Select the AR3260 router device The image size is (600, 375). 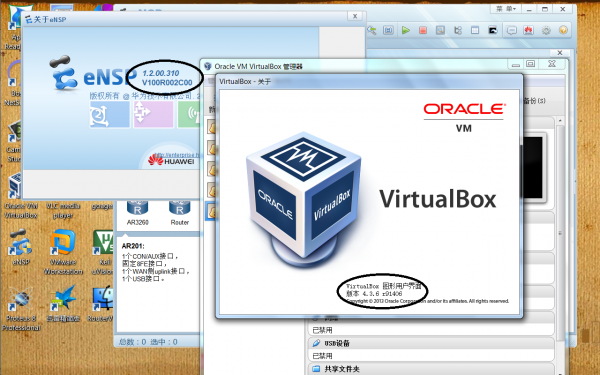click(x=137, y=213)
